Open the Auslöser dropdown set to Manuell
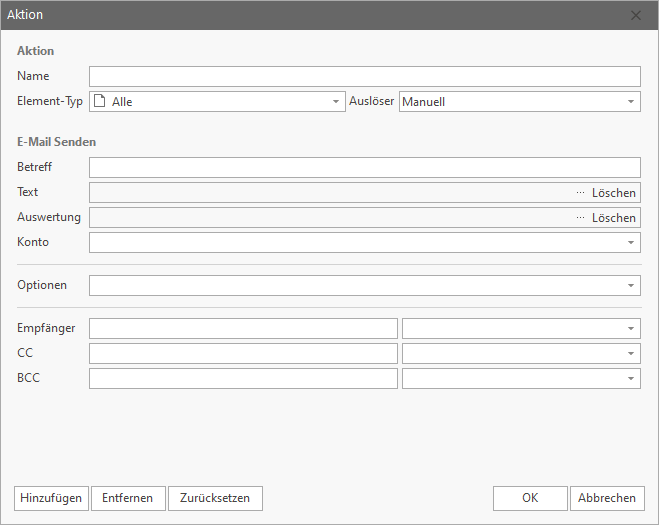The height and width of the screenshot is (525, 659). click(x=631, y=102)
